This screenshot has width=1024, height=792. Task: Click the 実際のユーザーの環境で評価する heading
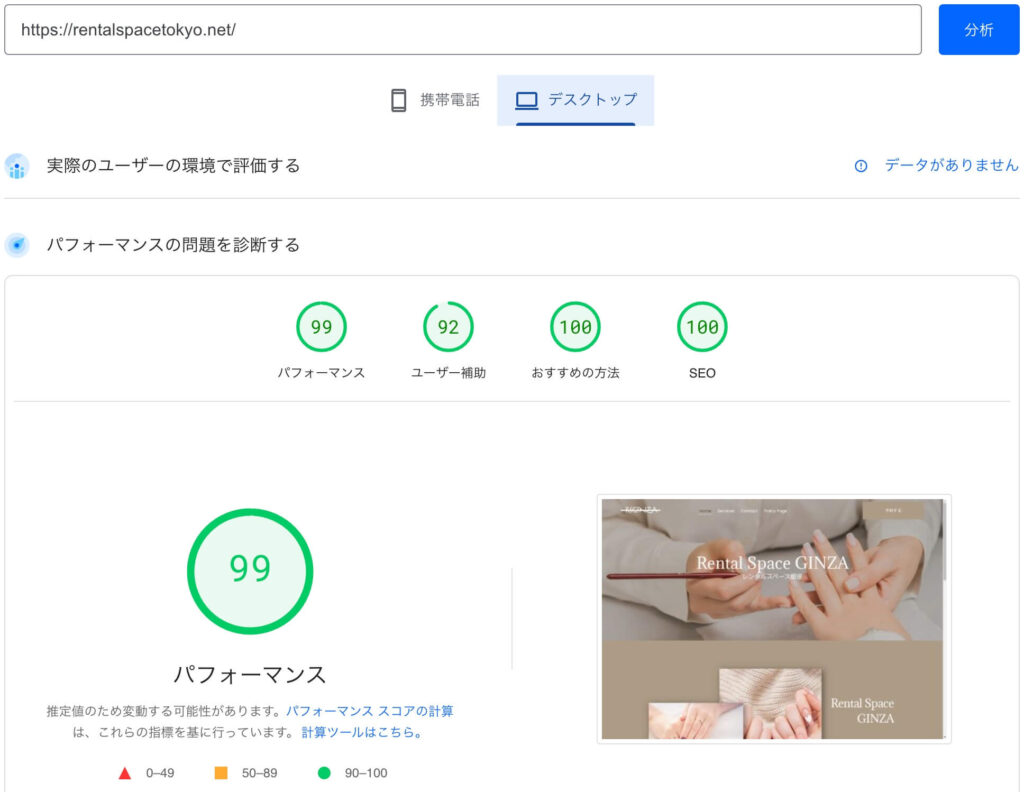pos(173,166)
